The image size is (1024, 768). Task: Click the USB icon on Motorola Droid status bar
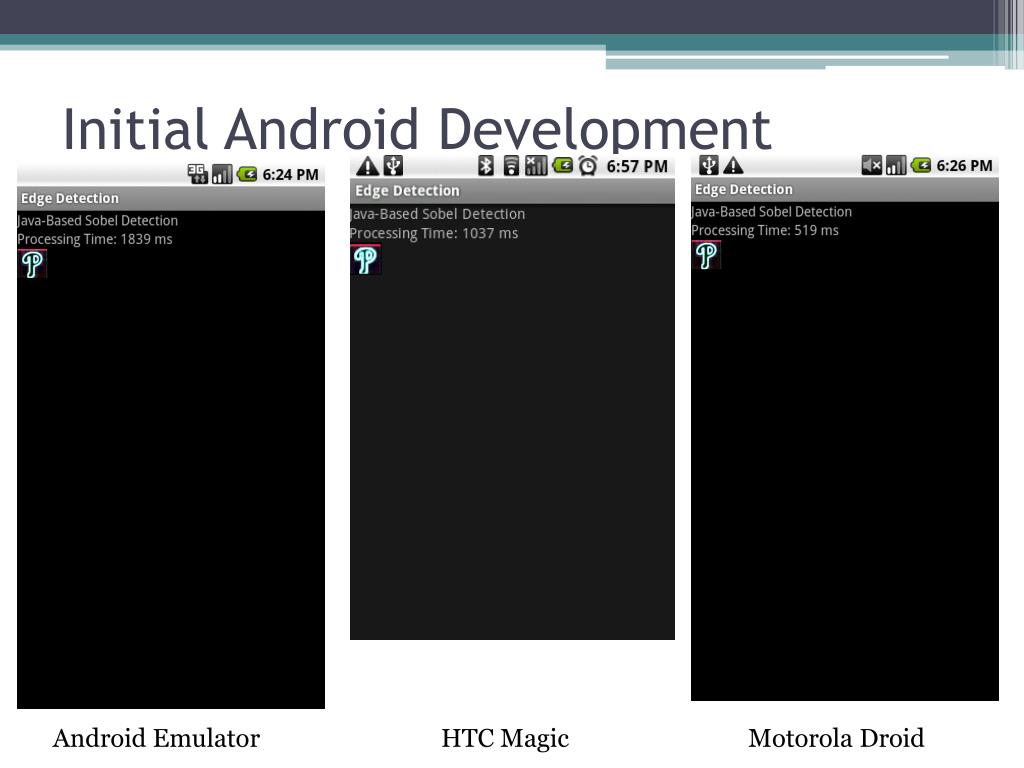(709, 165)
